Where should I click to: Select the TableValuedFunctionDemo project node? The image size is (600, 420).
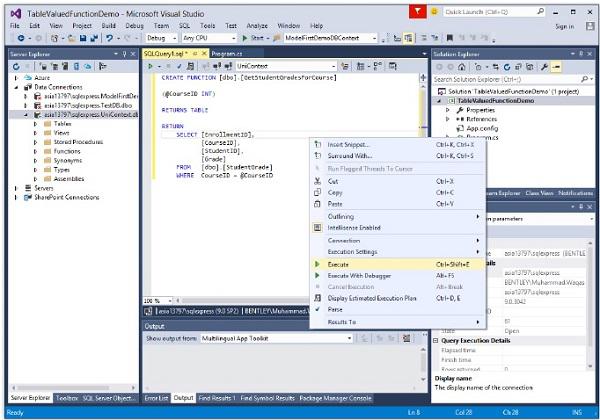(x=496, y=101)
